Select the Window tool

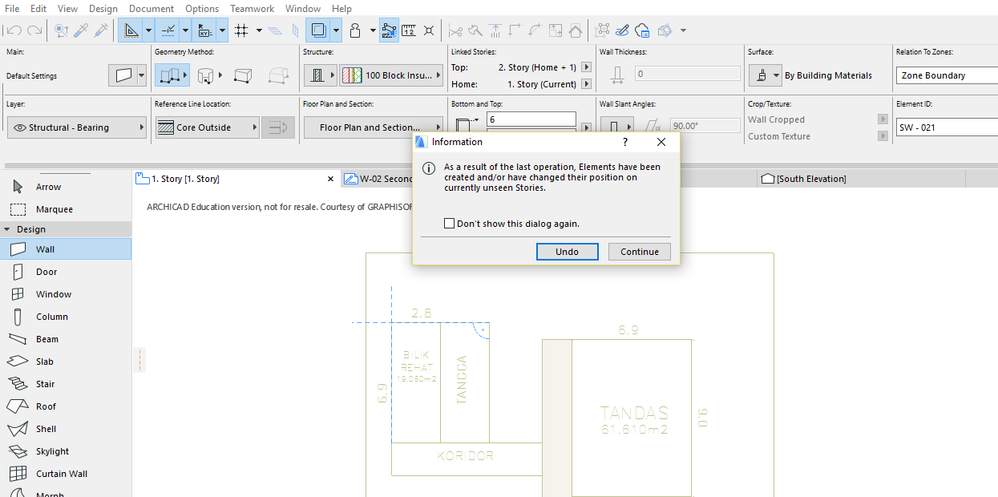point(66,294)
